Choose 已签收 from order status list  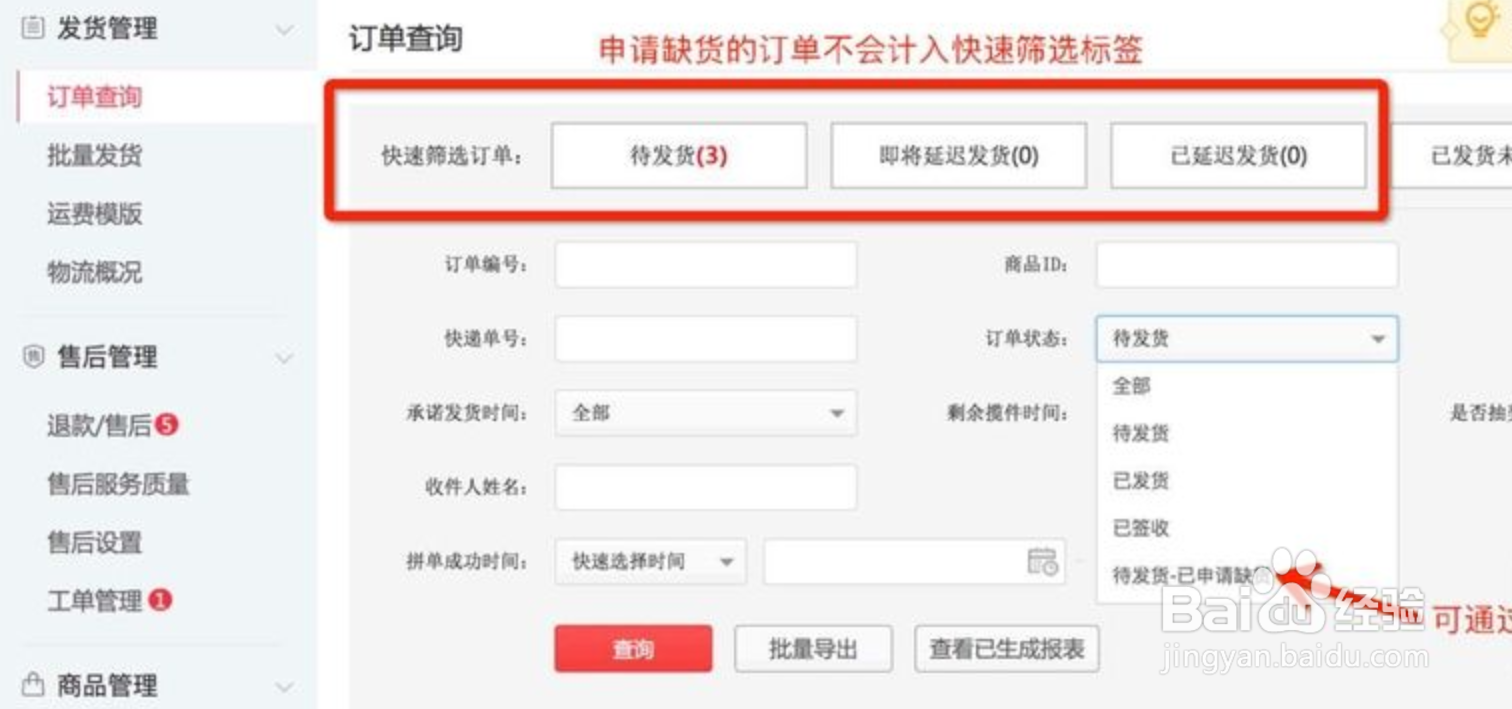[1141, 528]
